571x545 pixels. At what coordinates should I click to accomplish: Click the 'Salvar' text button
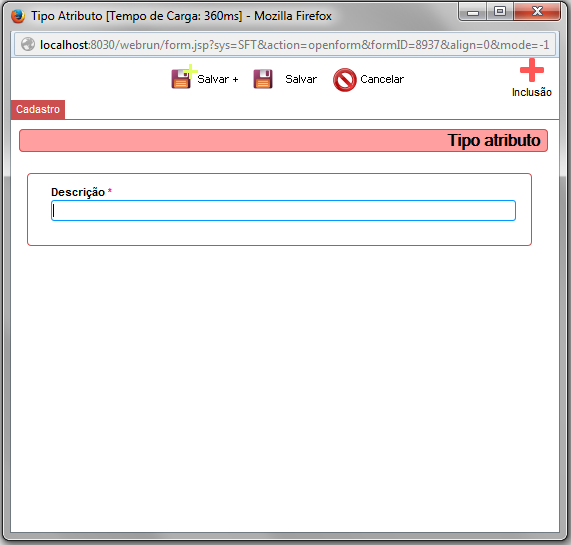[x=301, y=79]
